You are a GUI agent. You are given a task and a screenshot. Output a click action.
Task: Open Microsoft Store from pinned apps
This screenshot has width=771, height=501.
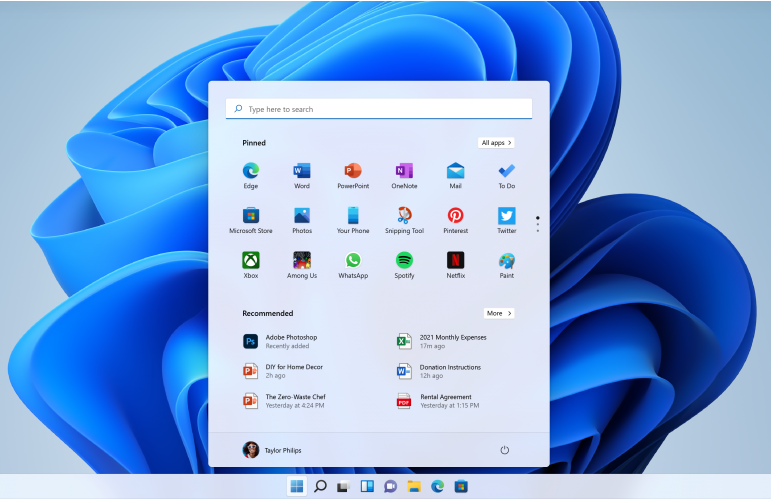pyautogui.click(x=251, y=221)
